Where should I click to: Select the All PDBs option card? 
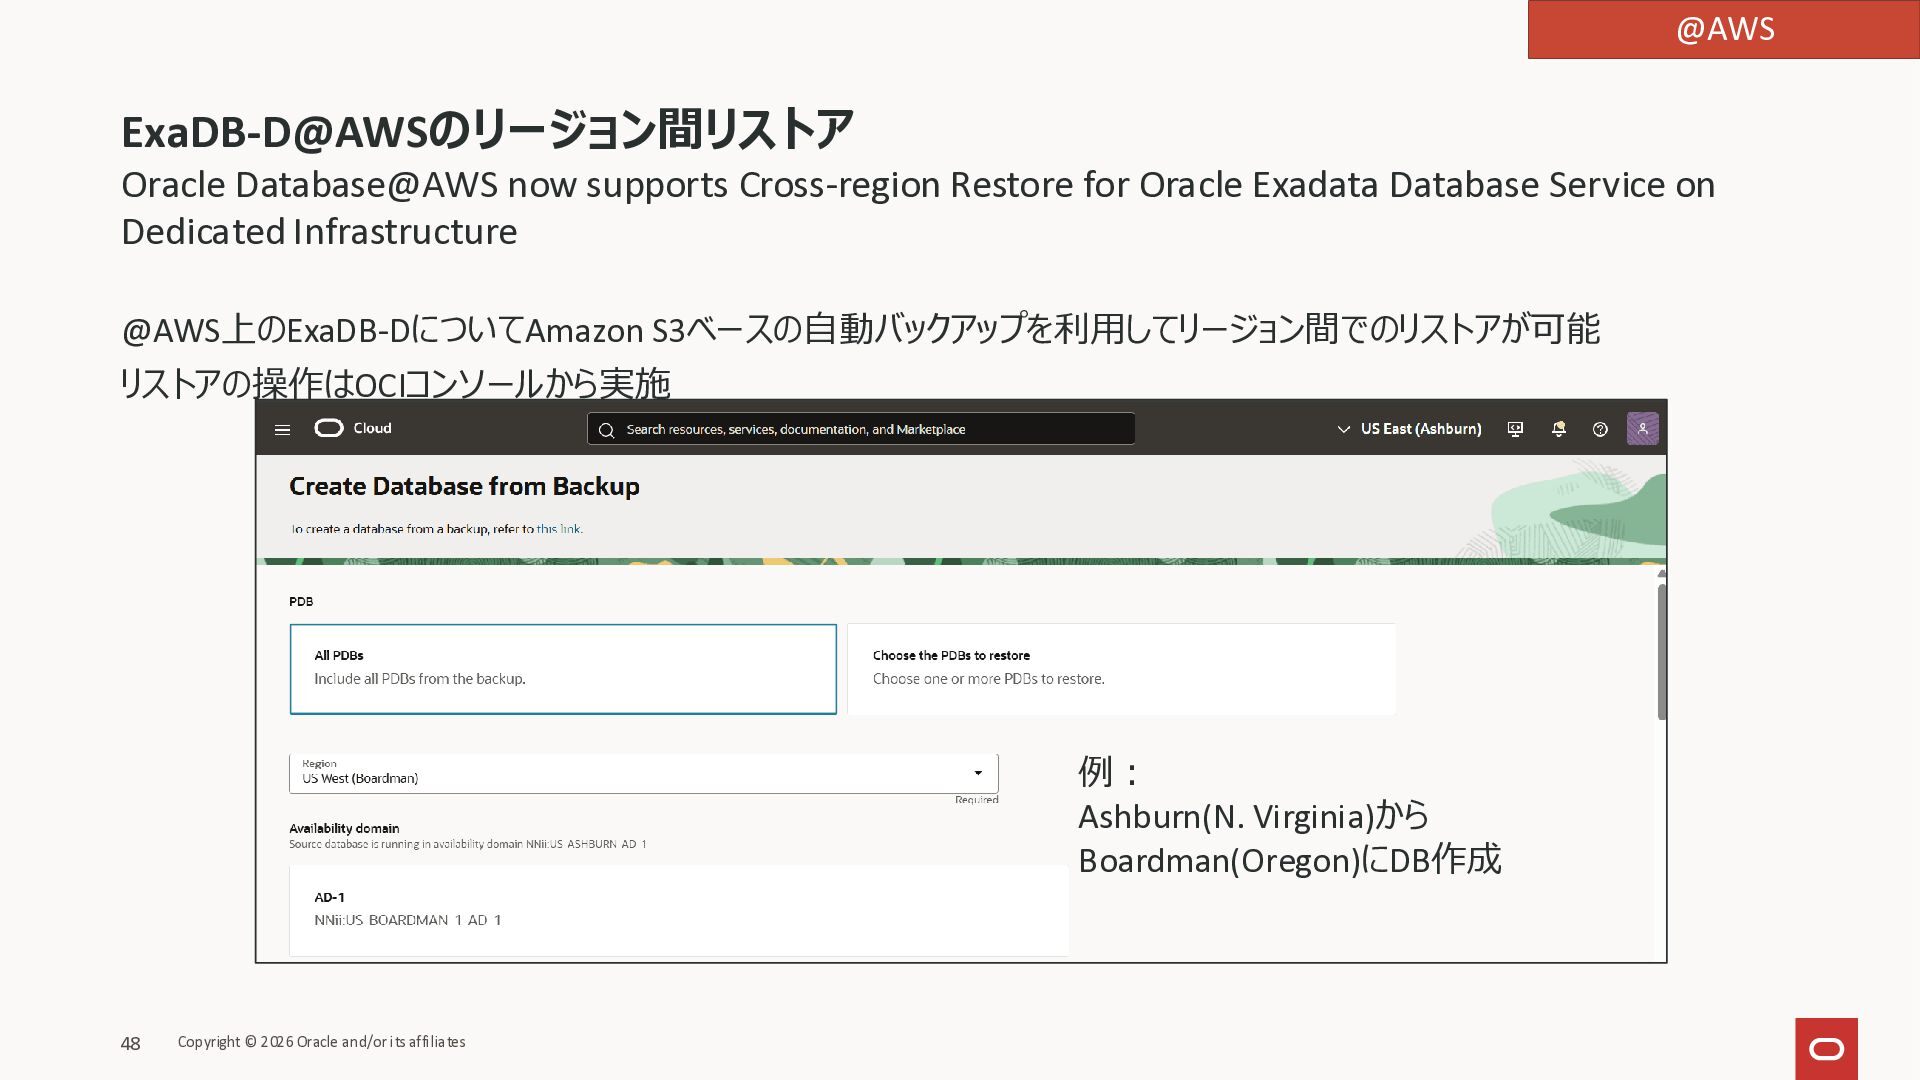point(563,669)
